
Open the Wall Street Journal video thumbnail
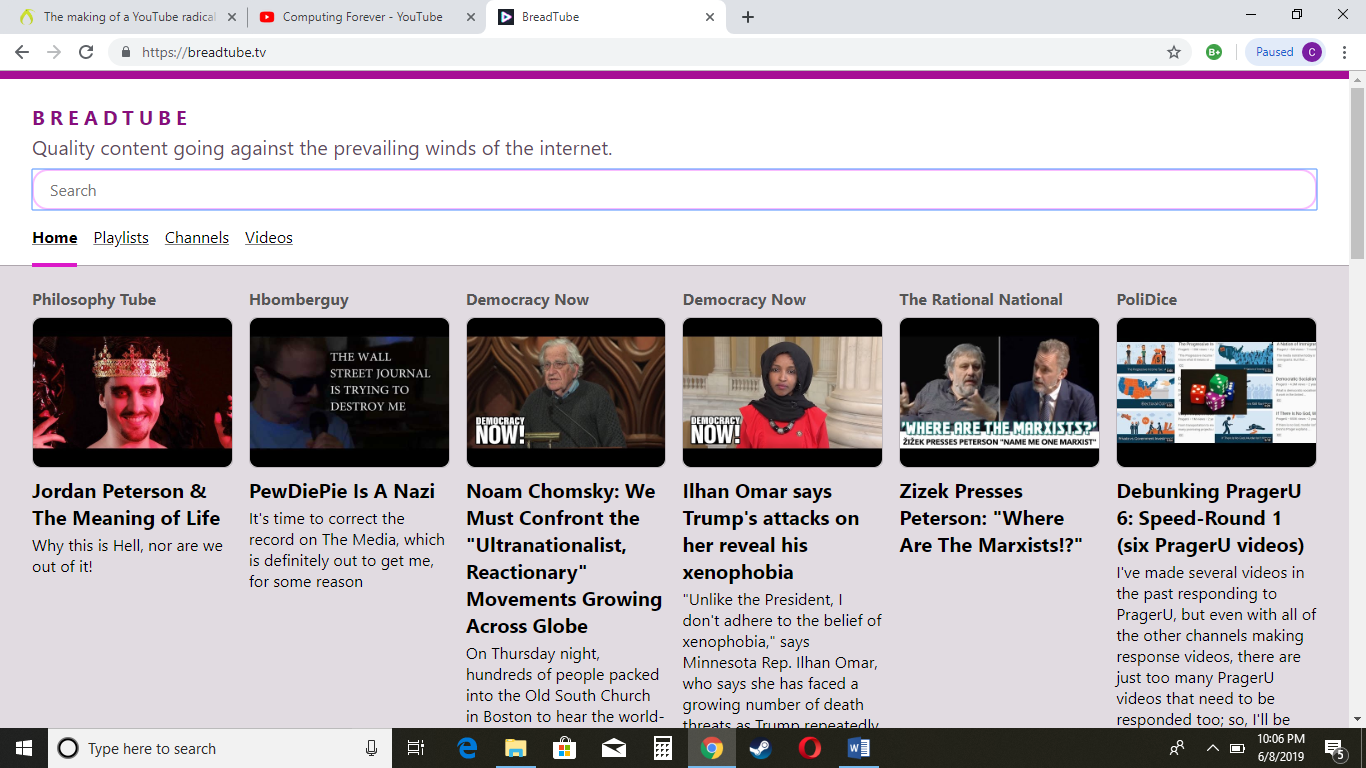(x=349, y=392)
